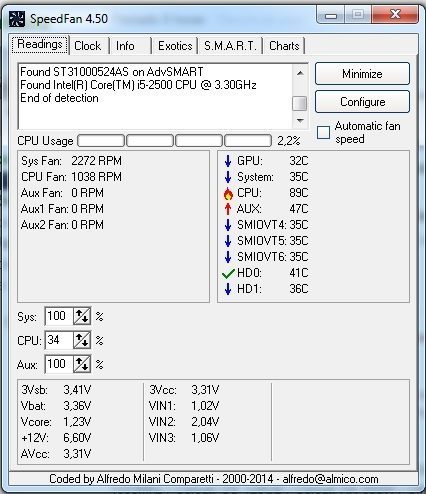Click the down arrow beside System temperature
Viewport: 426px width, 494px height.
point(228,177)
